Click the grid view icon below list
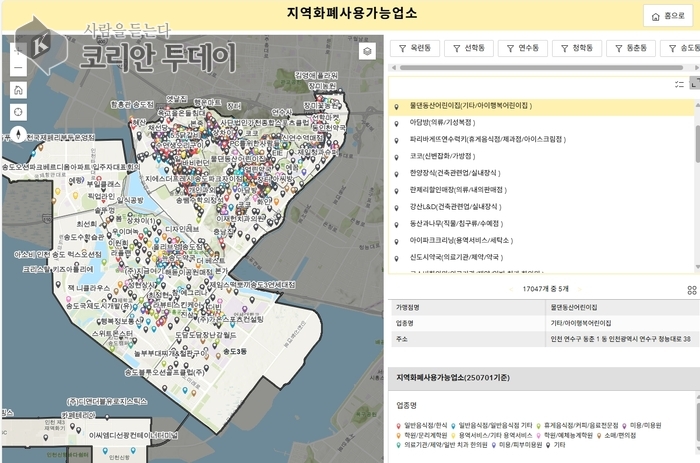The image size is (700, 463). point(691,289)
